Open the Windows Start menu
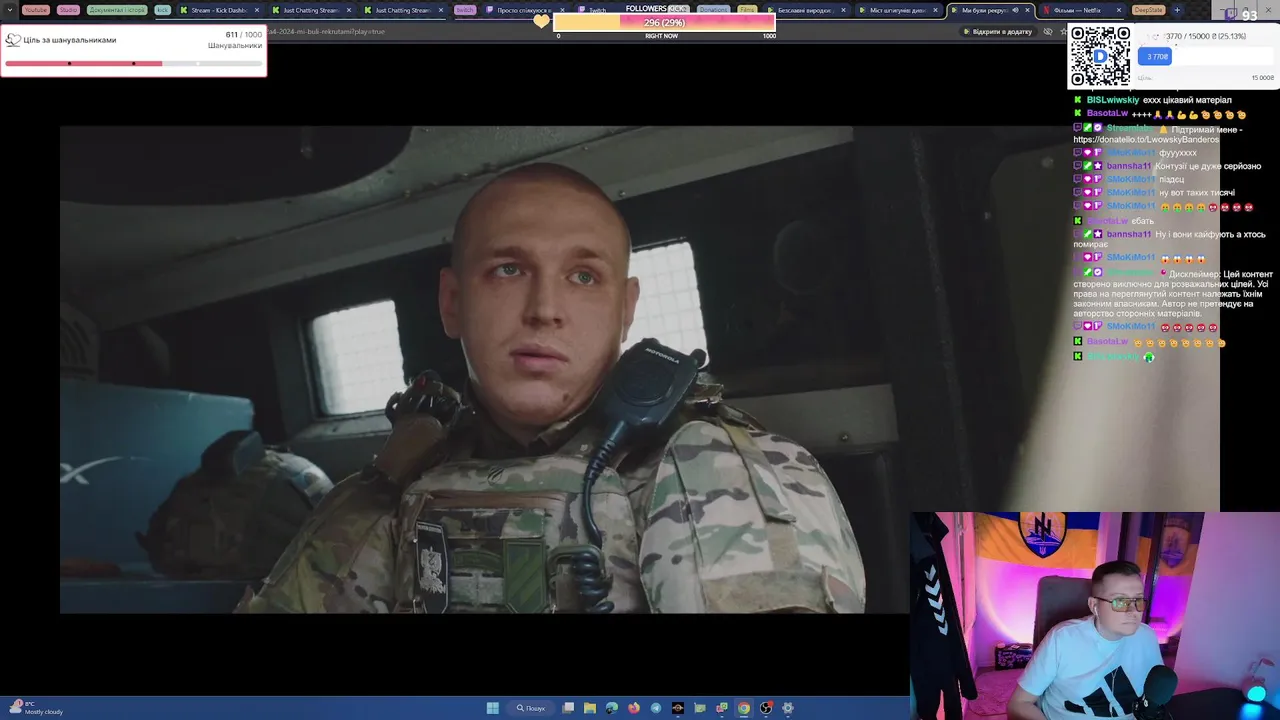This screenshot has height=720, width=1280. tap(493, 708)
